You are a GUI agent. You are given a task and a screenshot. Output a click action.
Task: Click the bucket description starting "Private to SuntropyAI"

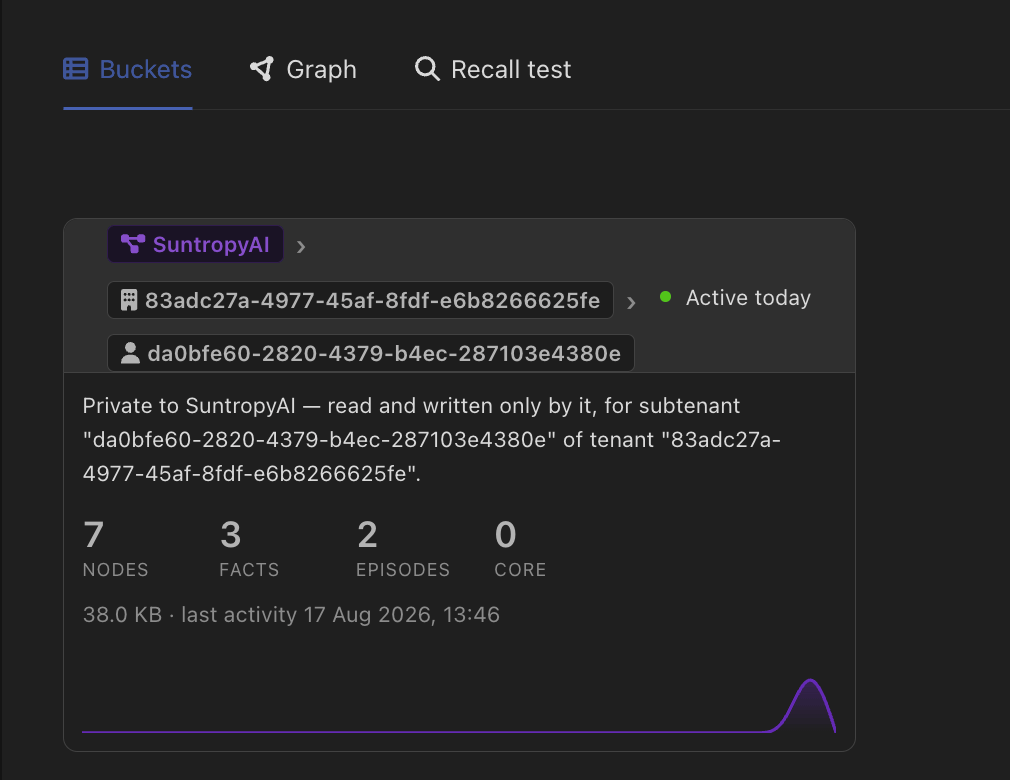[432, 440]
